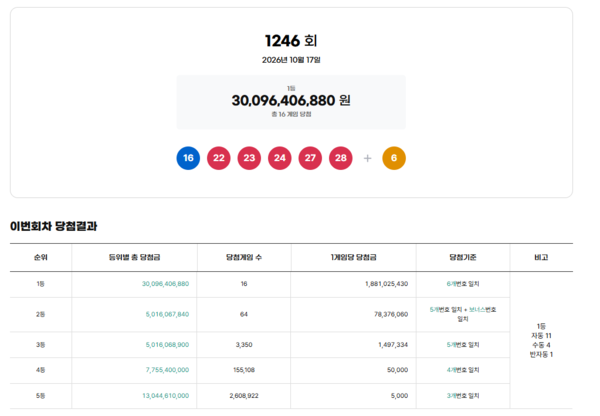The height and width of the screenshot is (416, 600).
Task: Select the red lottery ball numbered 27
Action: click(x=310, y=158)
